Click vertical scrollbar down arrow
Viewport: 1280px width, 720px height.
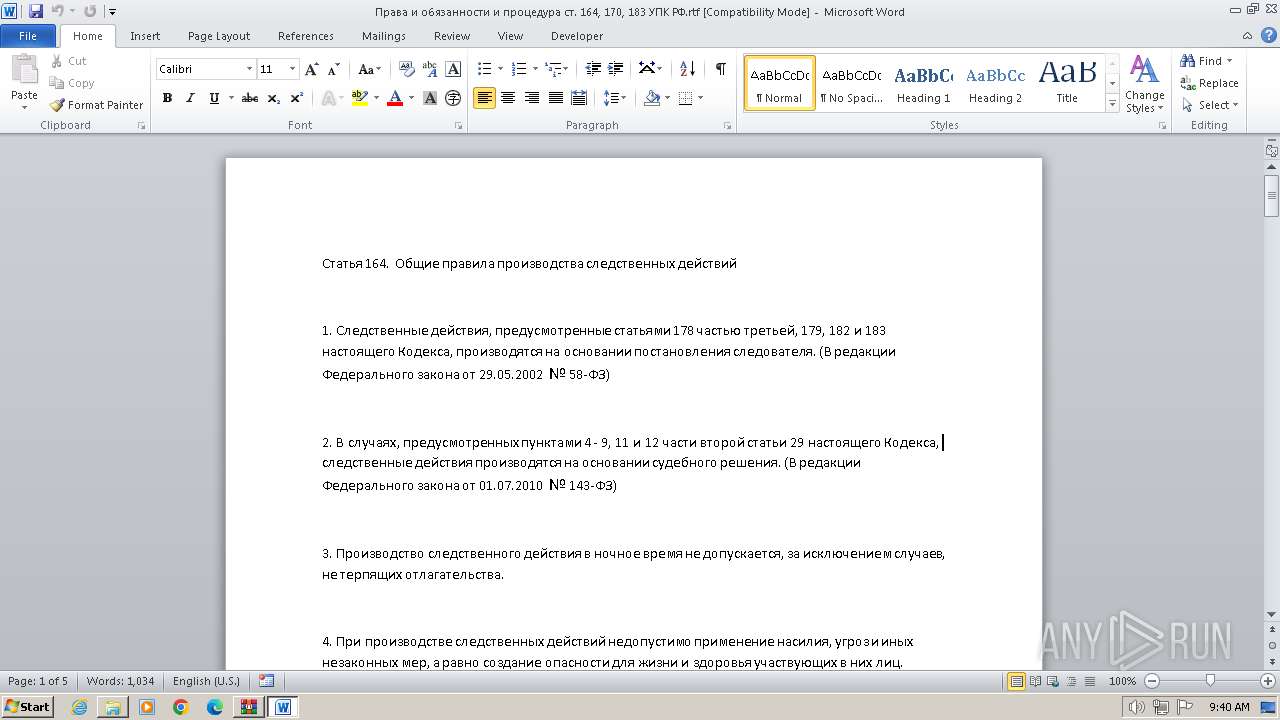point(1272,613)
